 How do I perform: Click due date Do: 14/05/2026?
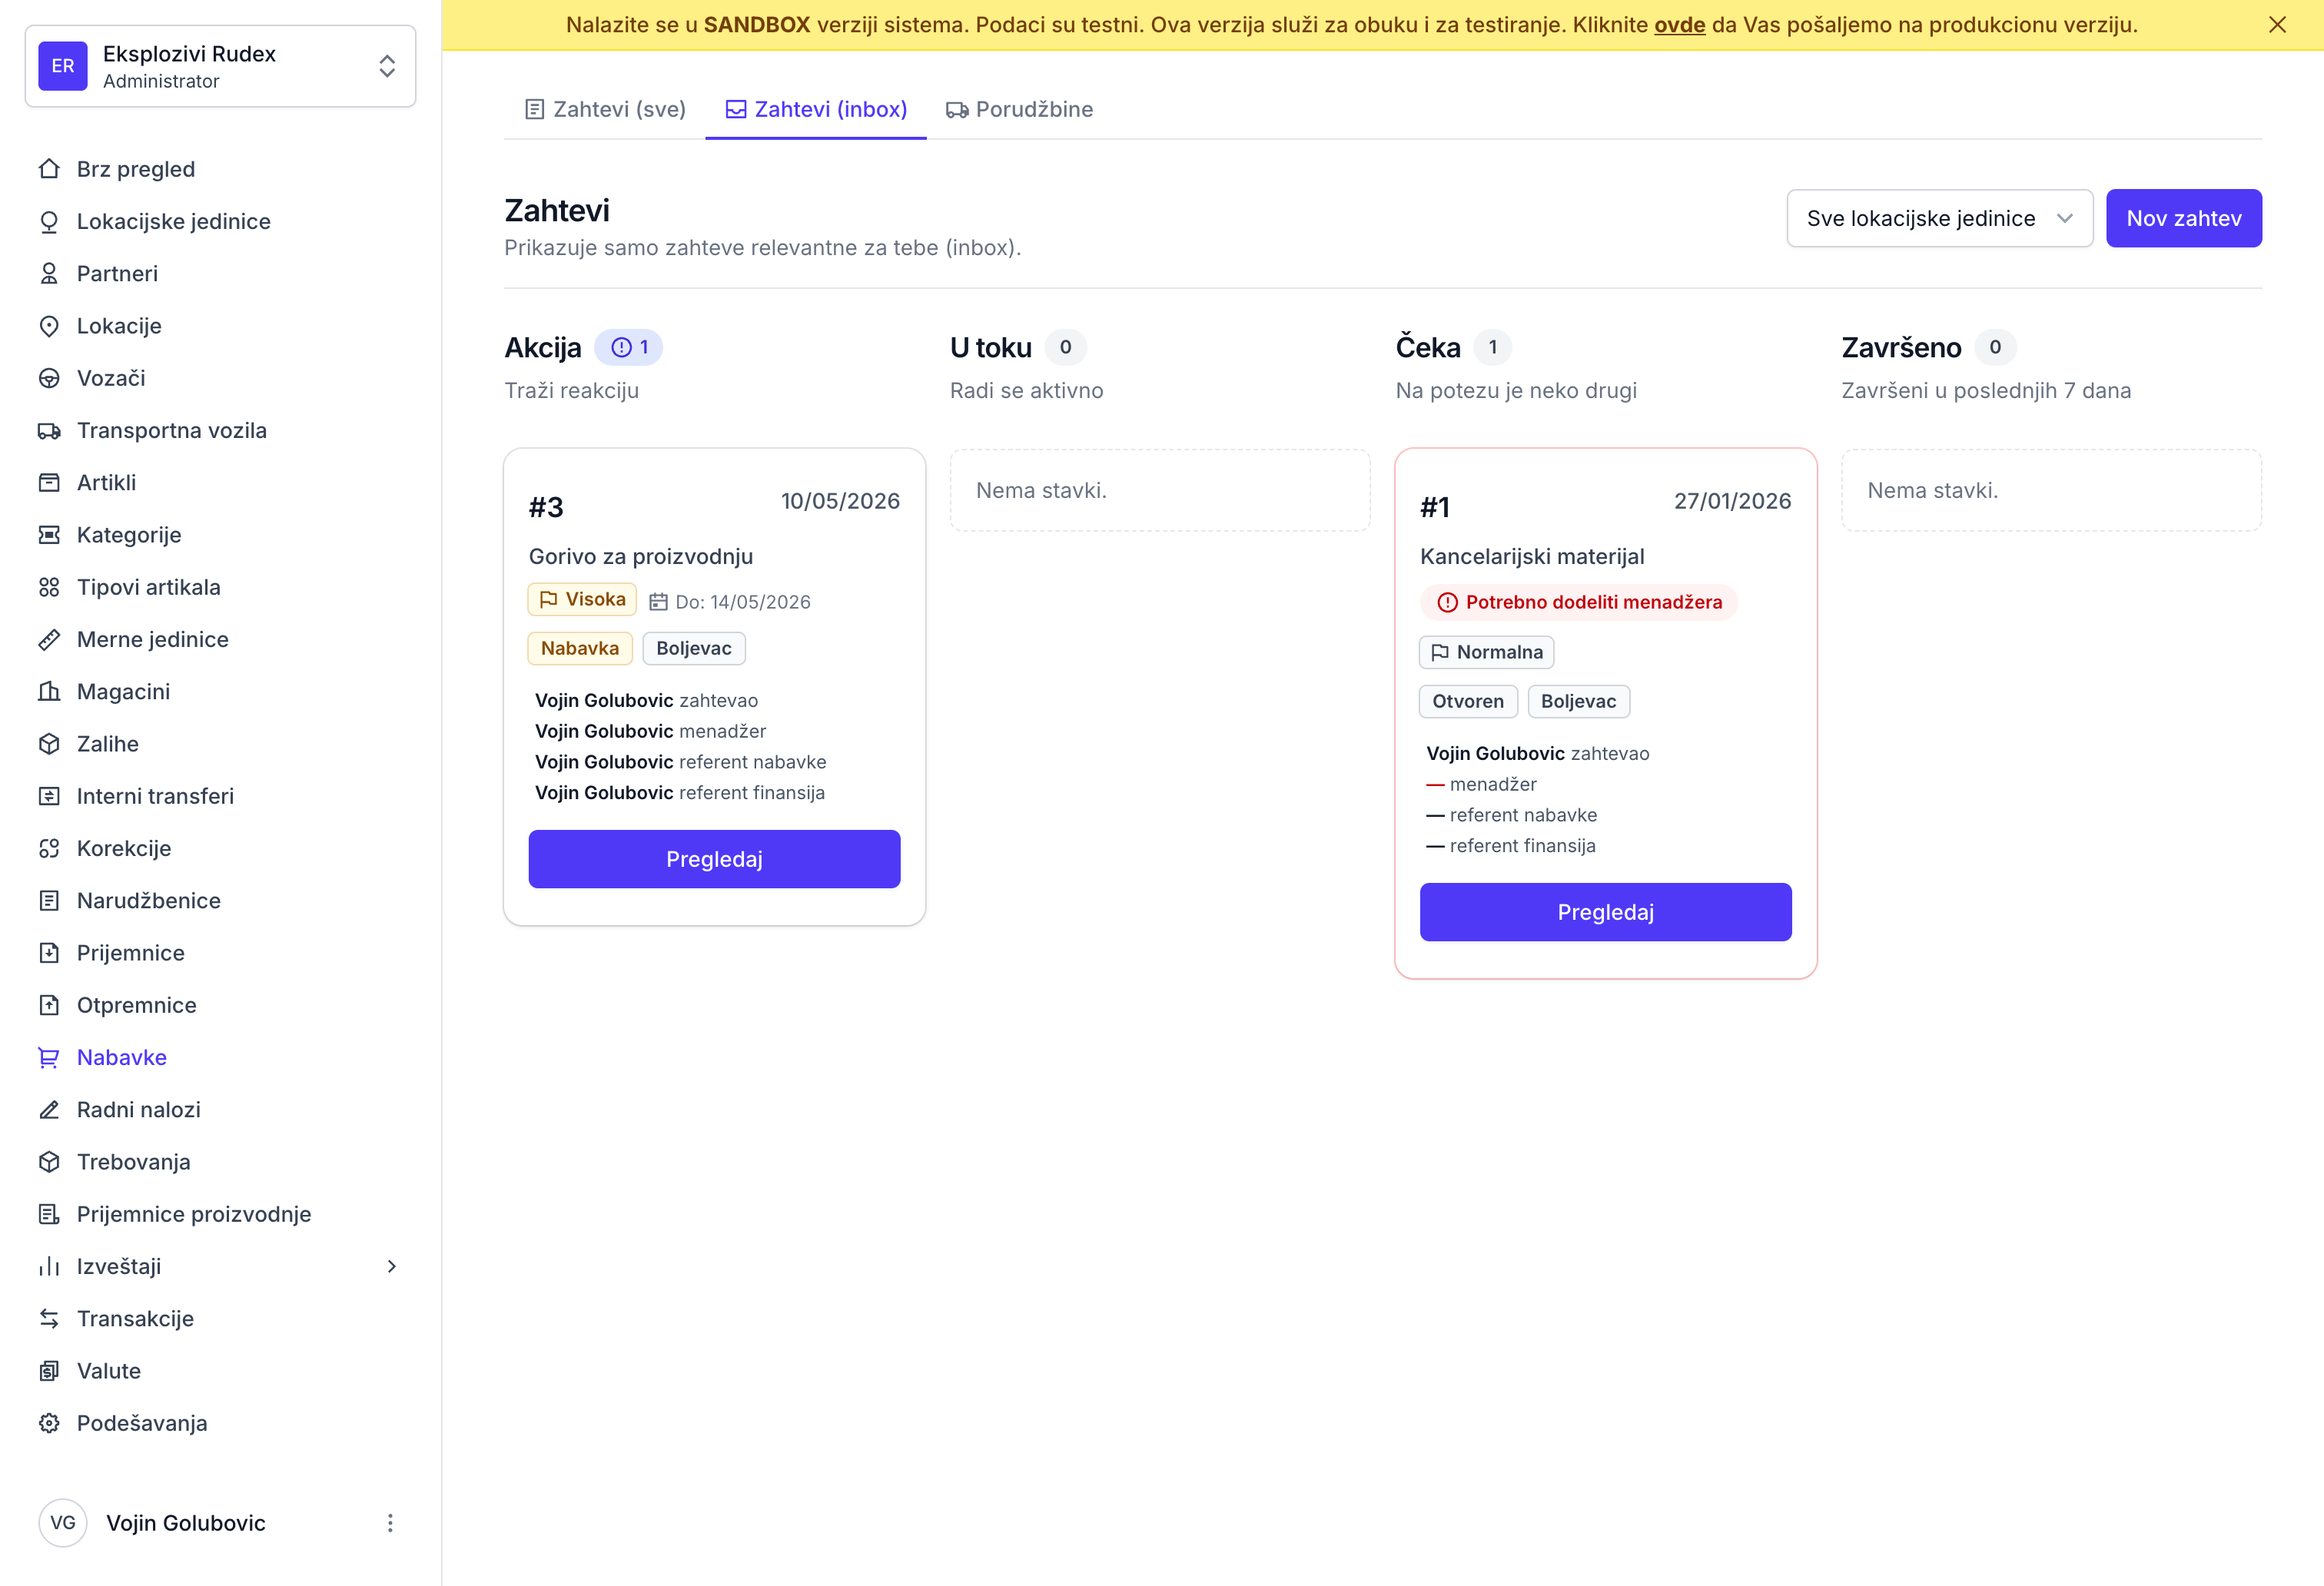pos(730,602)
